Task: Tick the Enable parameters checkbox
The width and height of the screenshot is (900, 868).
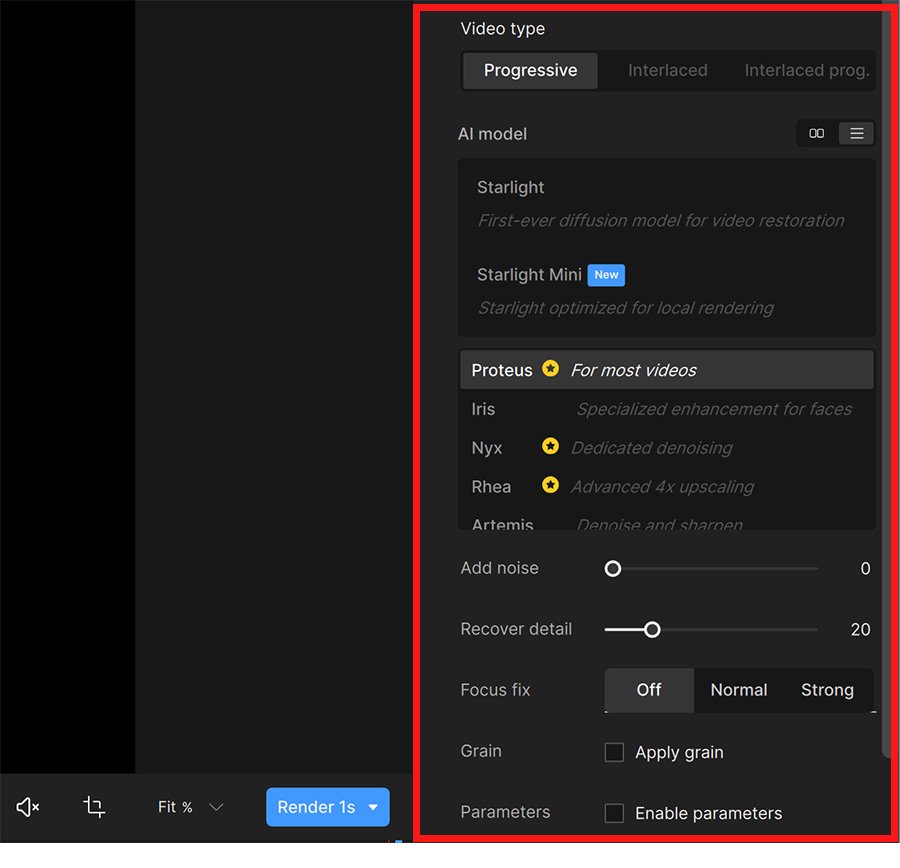Action: [614, 813]
